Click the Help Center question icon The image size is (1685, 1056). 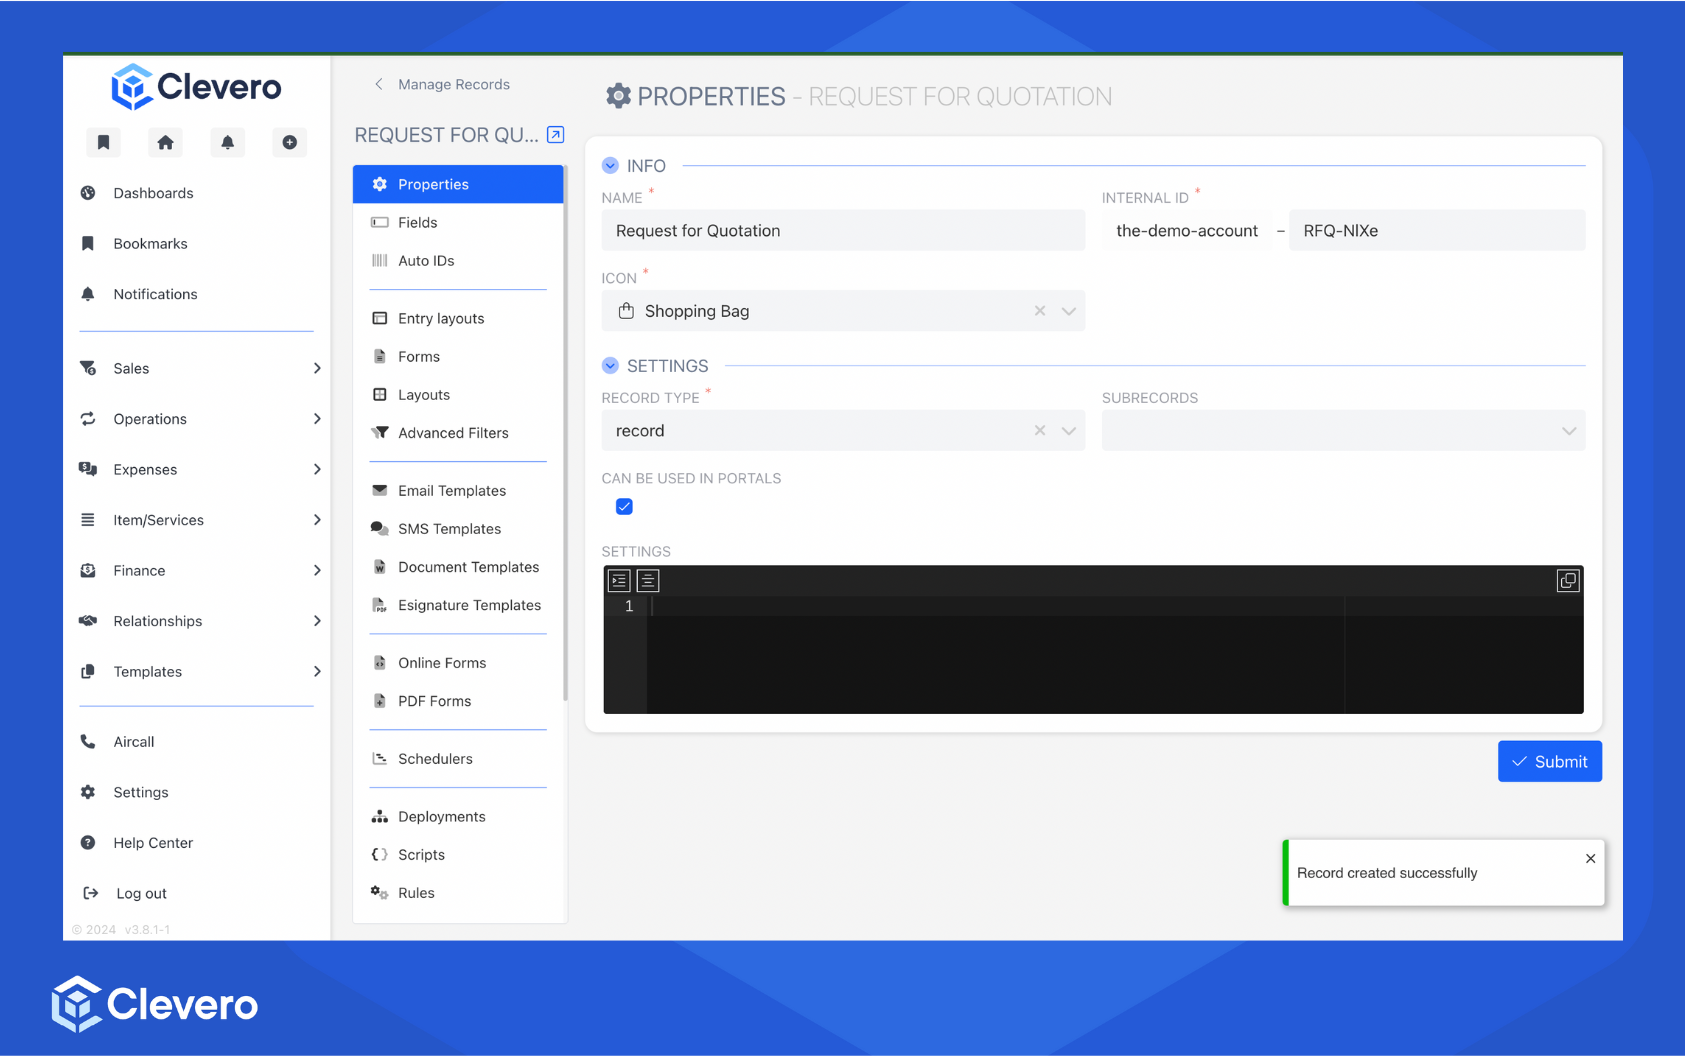coord(88,843)
